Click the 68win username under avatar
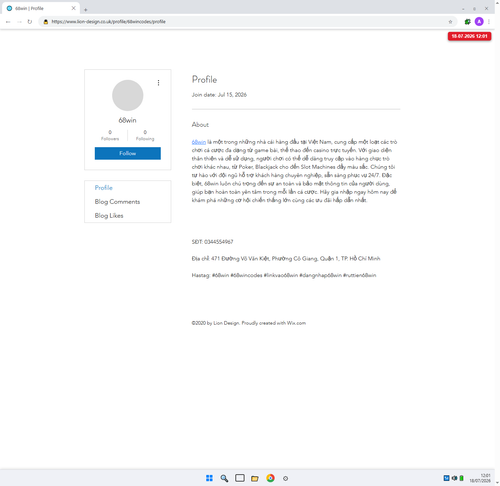The height and width of the screenshot is (486, 500). click(x=127, y=120)
